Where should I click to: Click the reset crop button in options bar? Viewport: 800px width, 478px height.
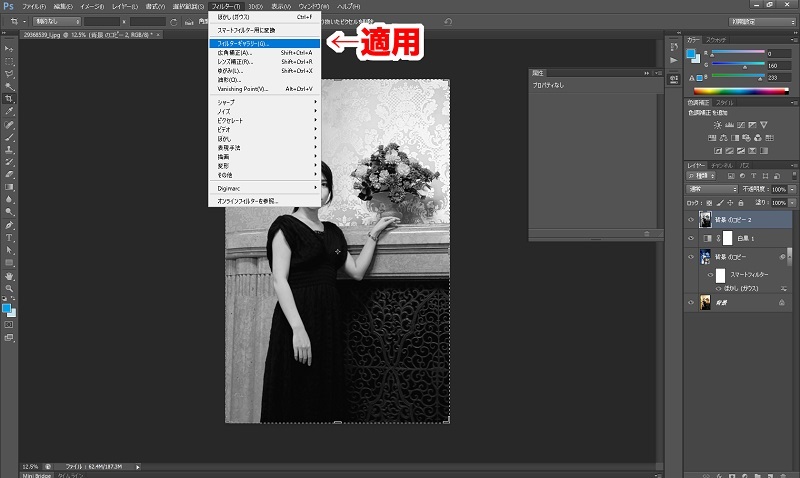click(448, 22)
